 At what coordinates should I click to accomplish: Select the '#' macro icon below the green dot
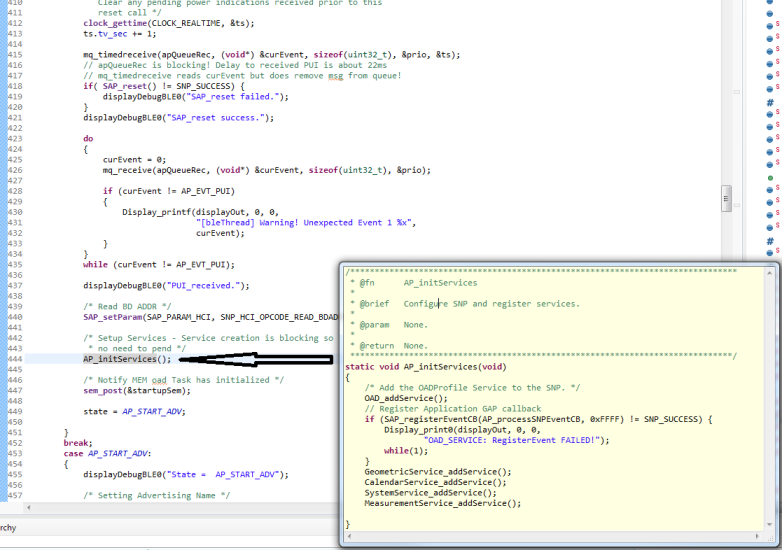[771, 241]
